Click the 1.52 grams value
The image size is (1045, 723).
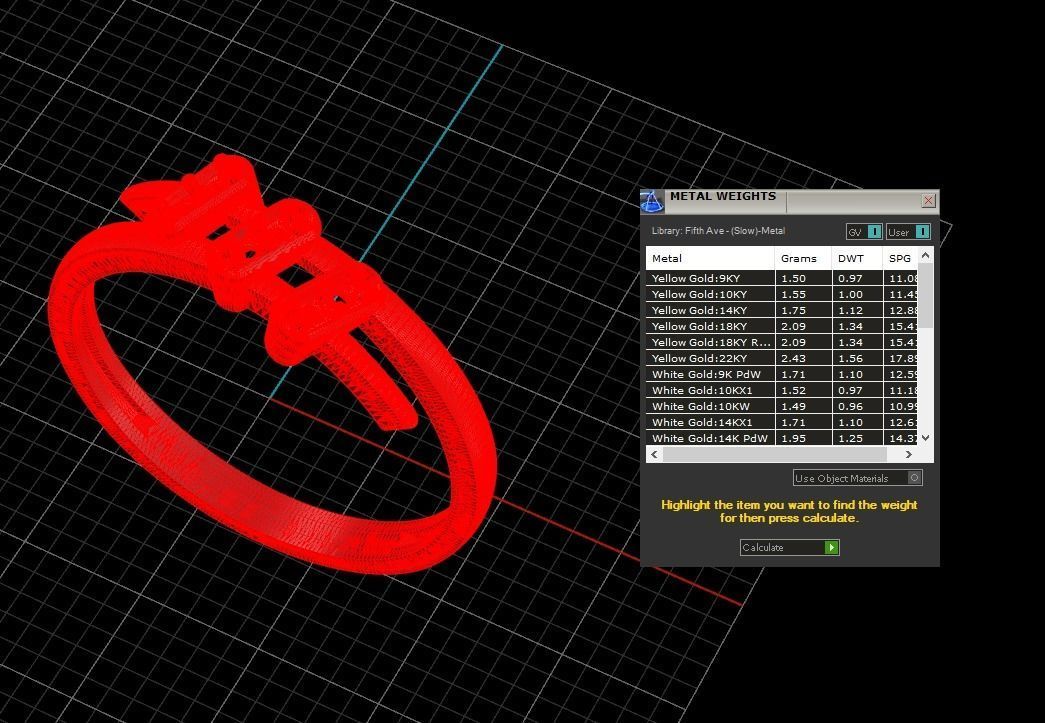click(793, 390)
